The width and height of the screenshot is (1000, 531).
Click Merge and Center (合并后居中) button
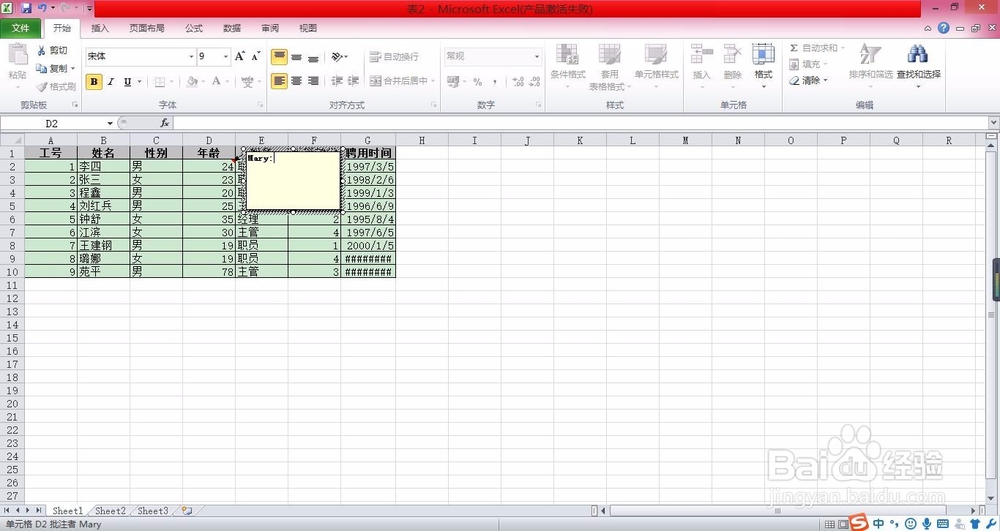[x=399, y=81]
